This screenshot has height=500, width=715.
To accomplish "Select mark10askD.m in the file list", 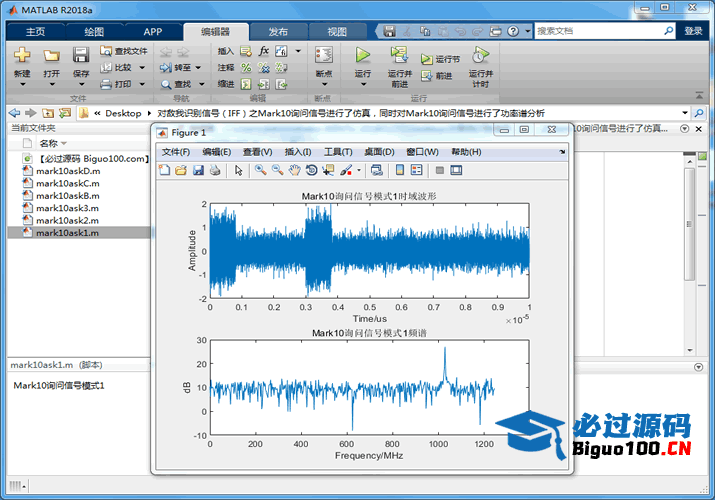I will click(x=68, y=171).
